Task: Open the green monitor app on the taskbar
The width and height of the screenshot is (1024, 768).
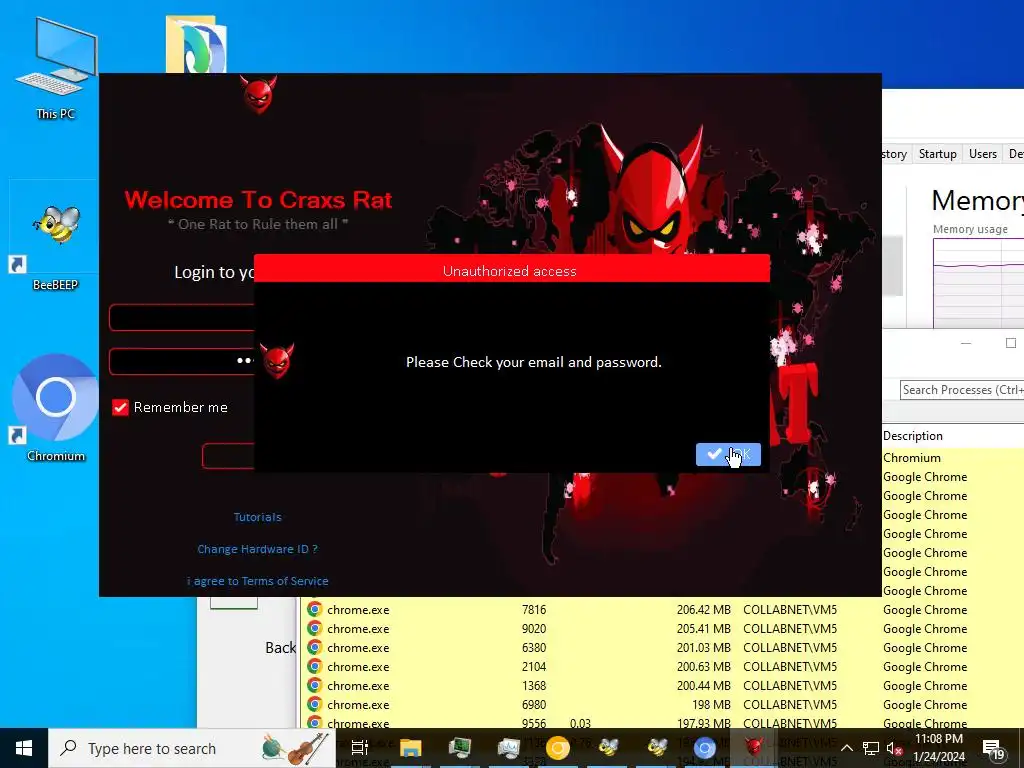Action: click(x=460, y=748)
